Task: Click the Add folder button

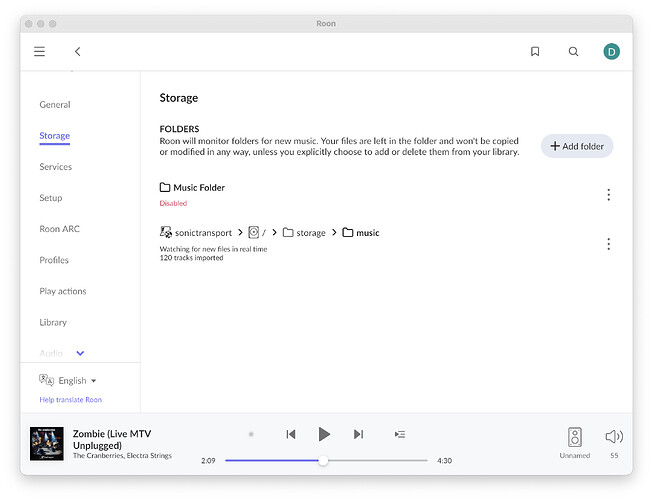Action: tap(577, 146)
